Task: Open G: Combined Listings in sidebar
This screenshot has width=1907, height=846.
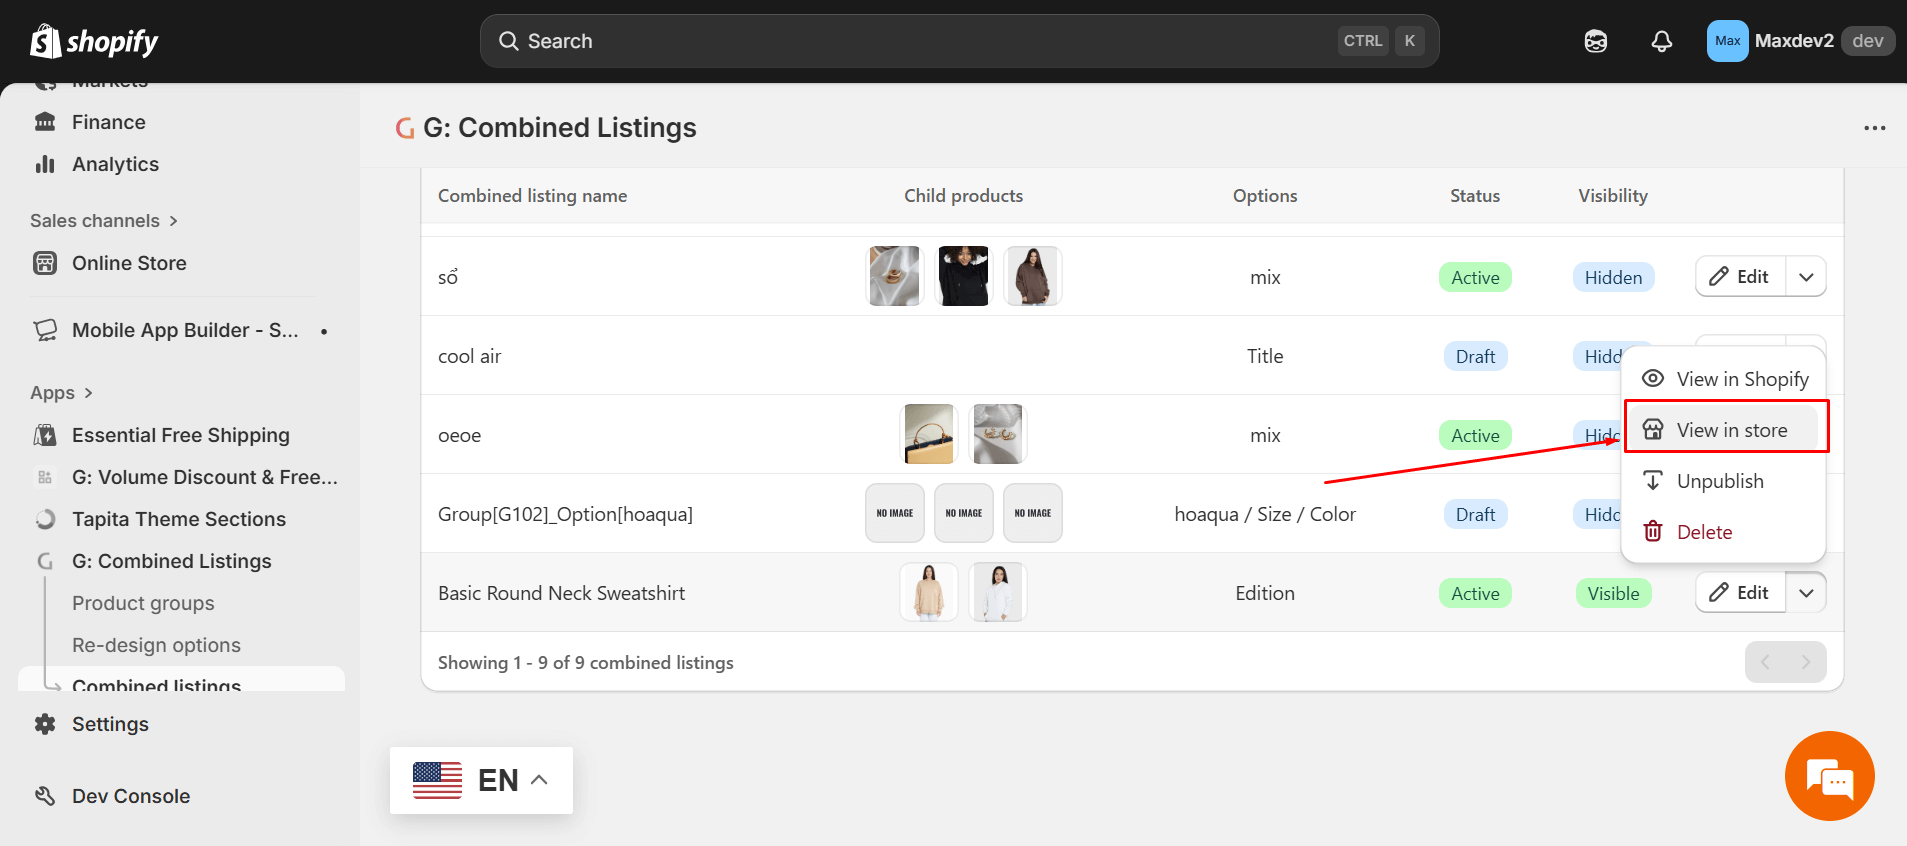Action: tap(171, 561)
